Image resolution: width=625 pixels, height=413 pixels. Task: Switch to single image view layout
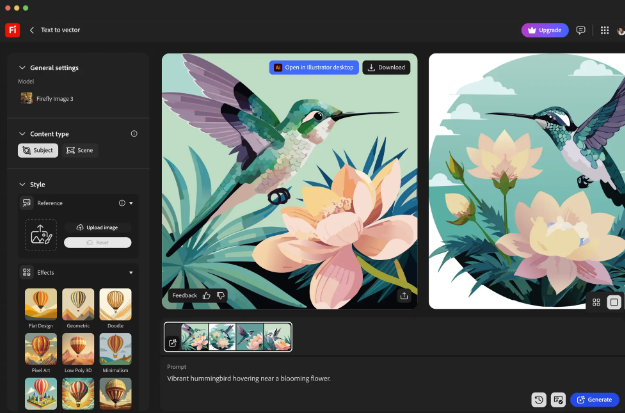pyautogui.click(x=614, y=302)
